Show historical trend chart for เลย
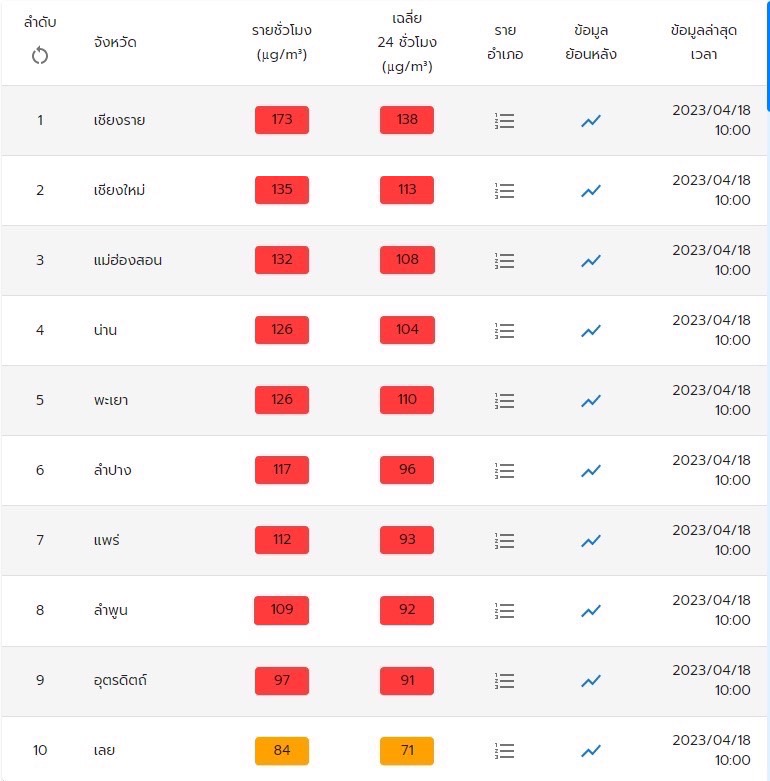 pyautogui.click(x=591, y=751)
